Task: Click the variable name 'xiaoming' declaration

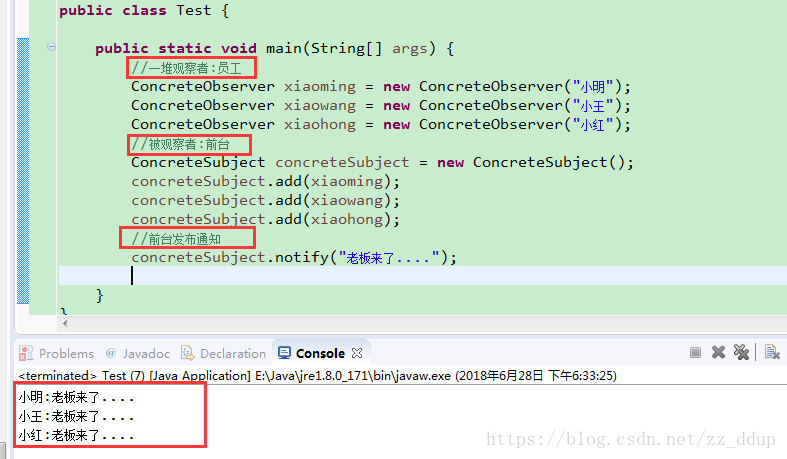Action: click(x=320, y=86)
